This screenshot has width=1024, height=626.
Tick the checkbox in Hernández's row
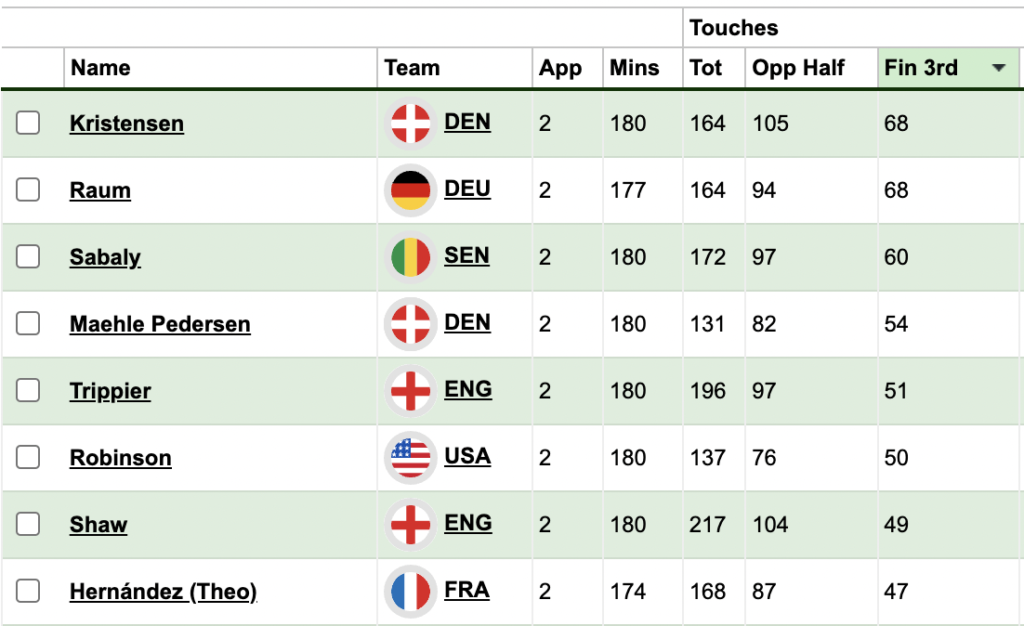[x=28, y=591]
